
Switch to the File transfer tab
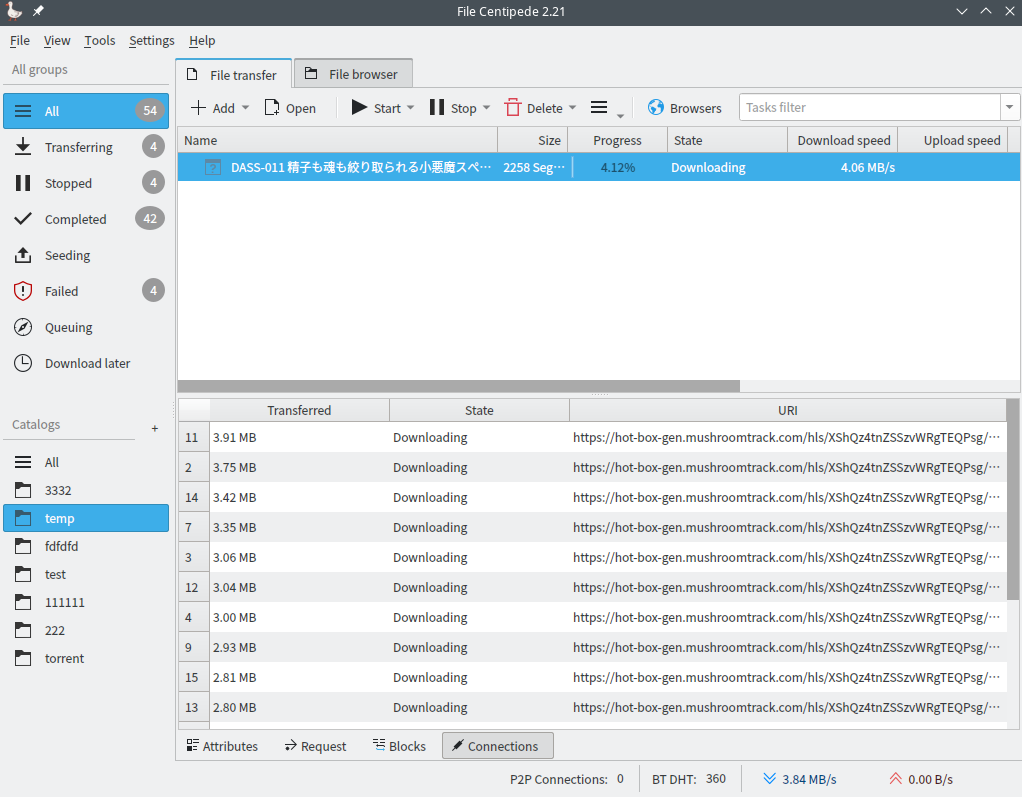(x=233, y=74)
